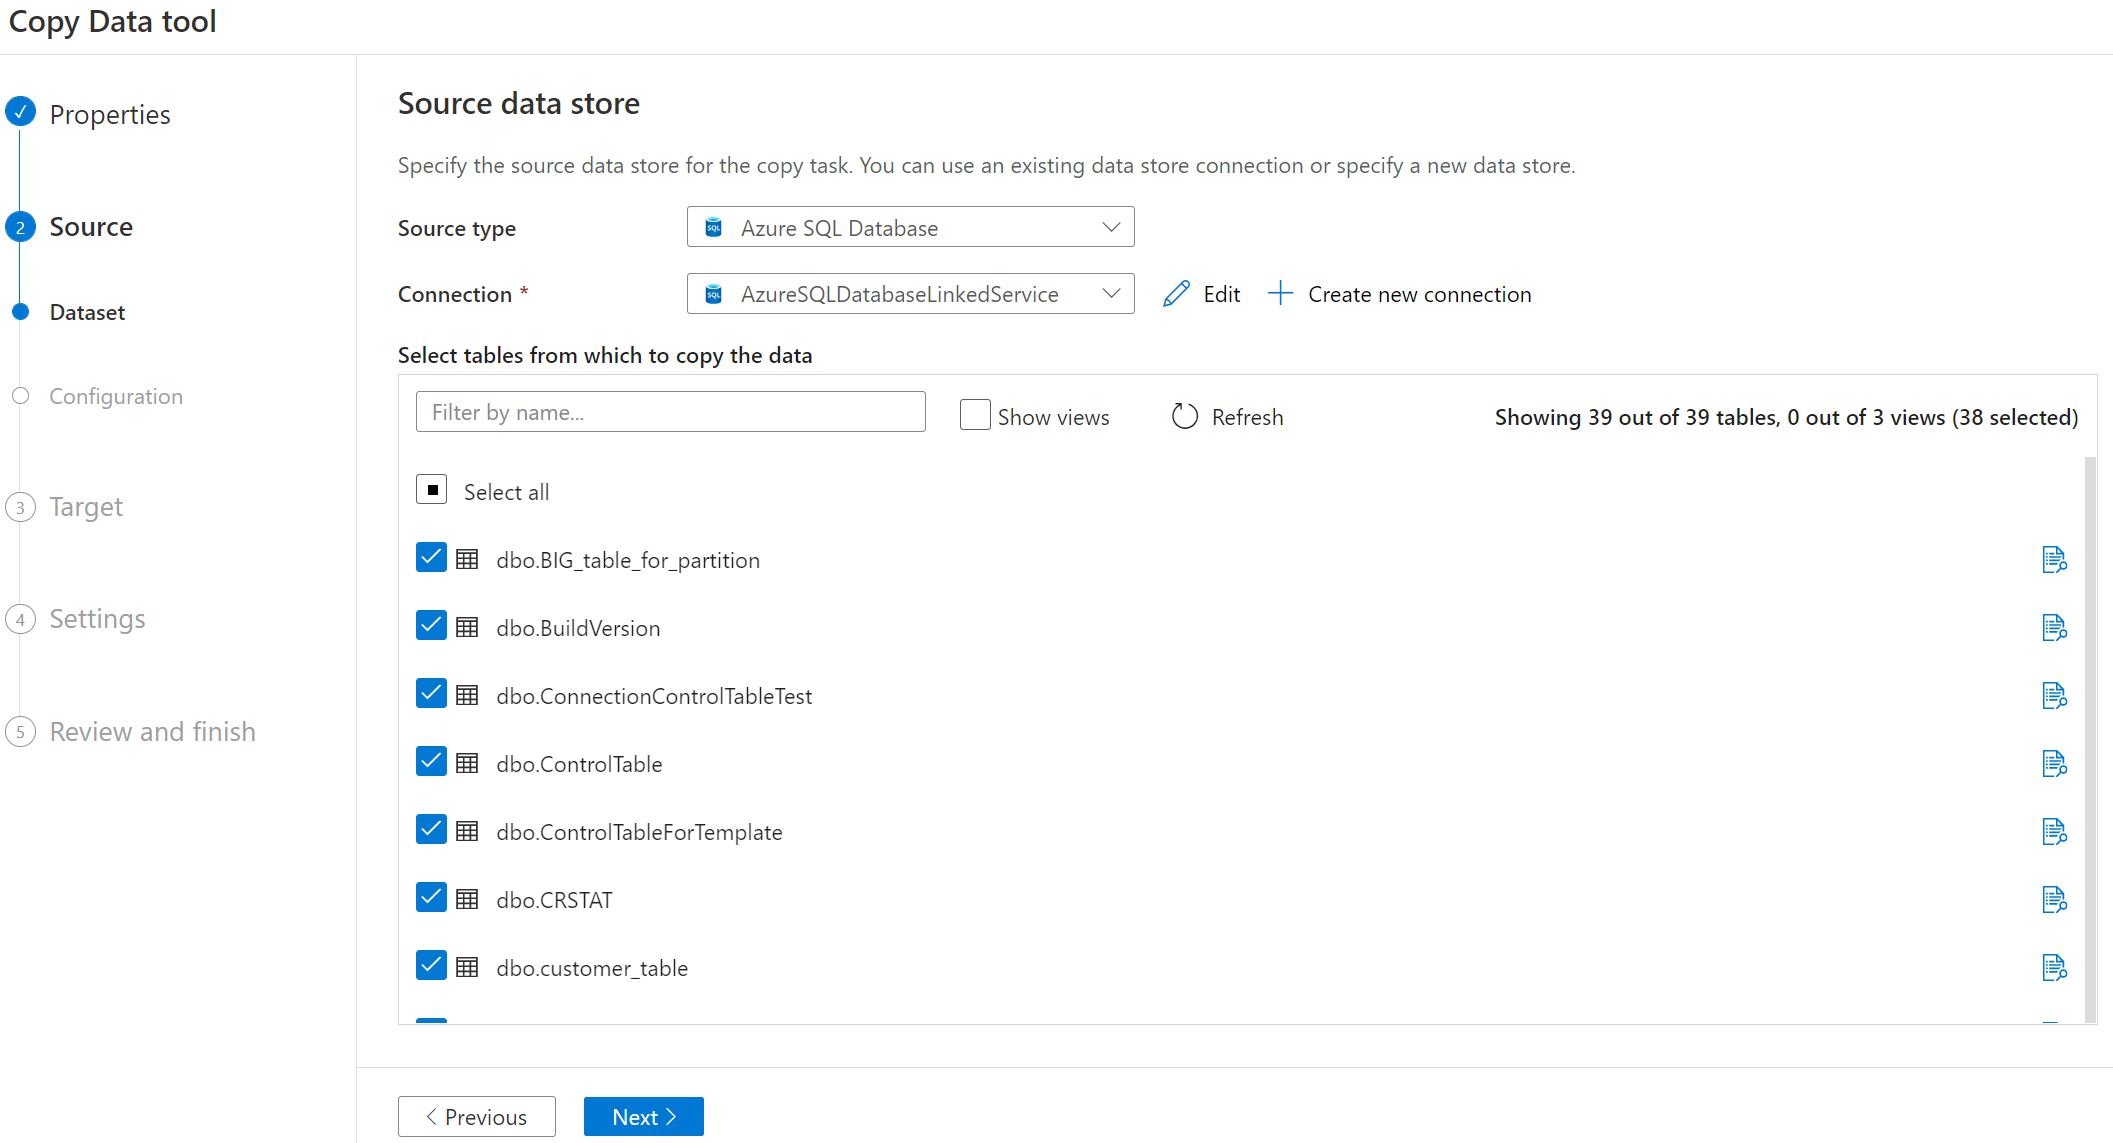This screenshot has width=2113, height=1143.
Task: Uncheck the dbo.ControlTableForTemplate table
Action: [x=432, y=831]
